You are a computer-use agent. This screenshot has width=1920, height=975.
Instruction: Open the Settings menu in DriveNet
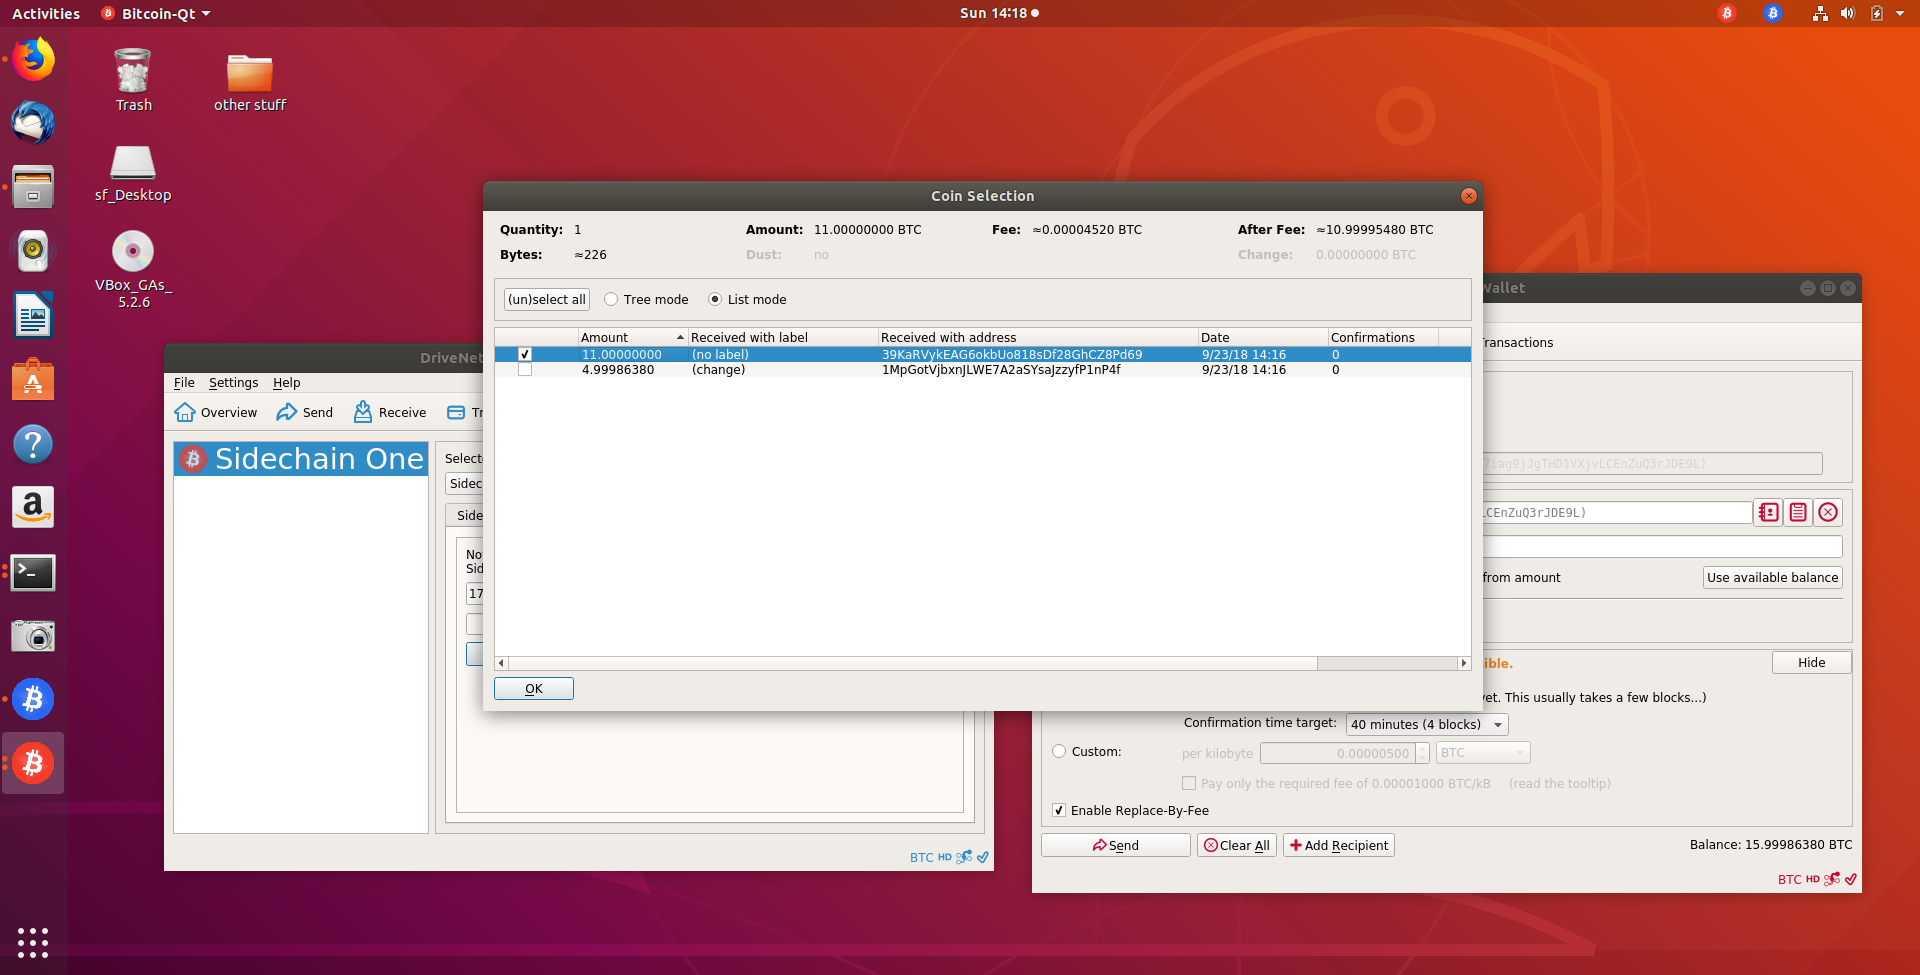[x=233, y=382]
